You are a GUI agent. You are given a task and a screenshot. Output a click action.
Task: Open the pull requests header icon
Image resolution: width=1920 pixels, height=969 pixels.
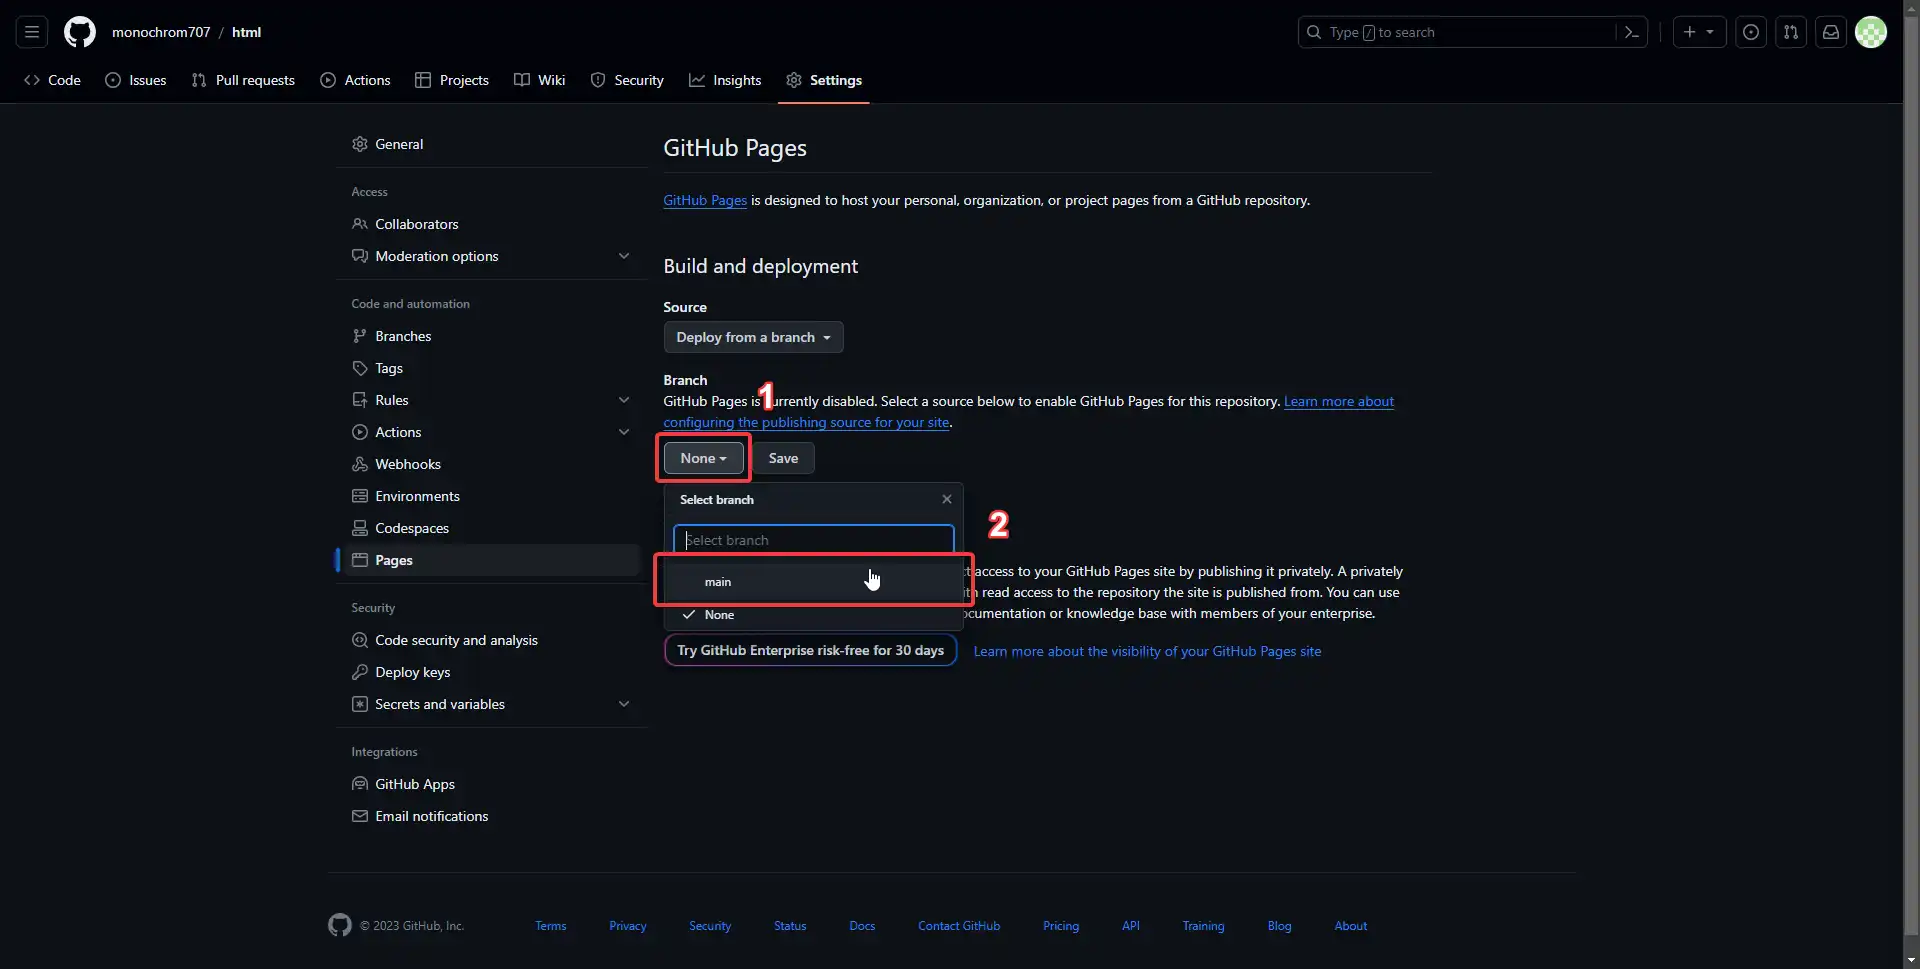click(1791, 32)
